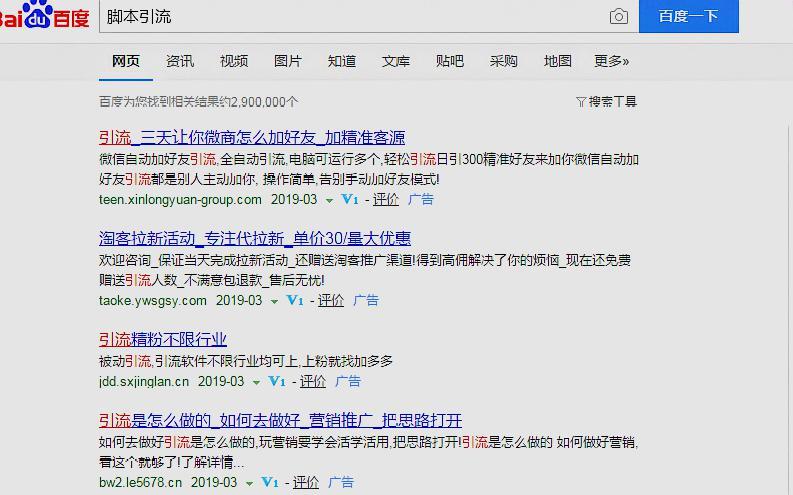The width and height of the screenshot is (793, 495).
Task: Click the teen.xinlongyuan-group.com URL
Action: (180, 200)
